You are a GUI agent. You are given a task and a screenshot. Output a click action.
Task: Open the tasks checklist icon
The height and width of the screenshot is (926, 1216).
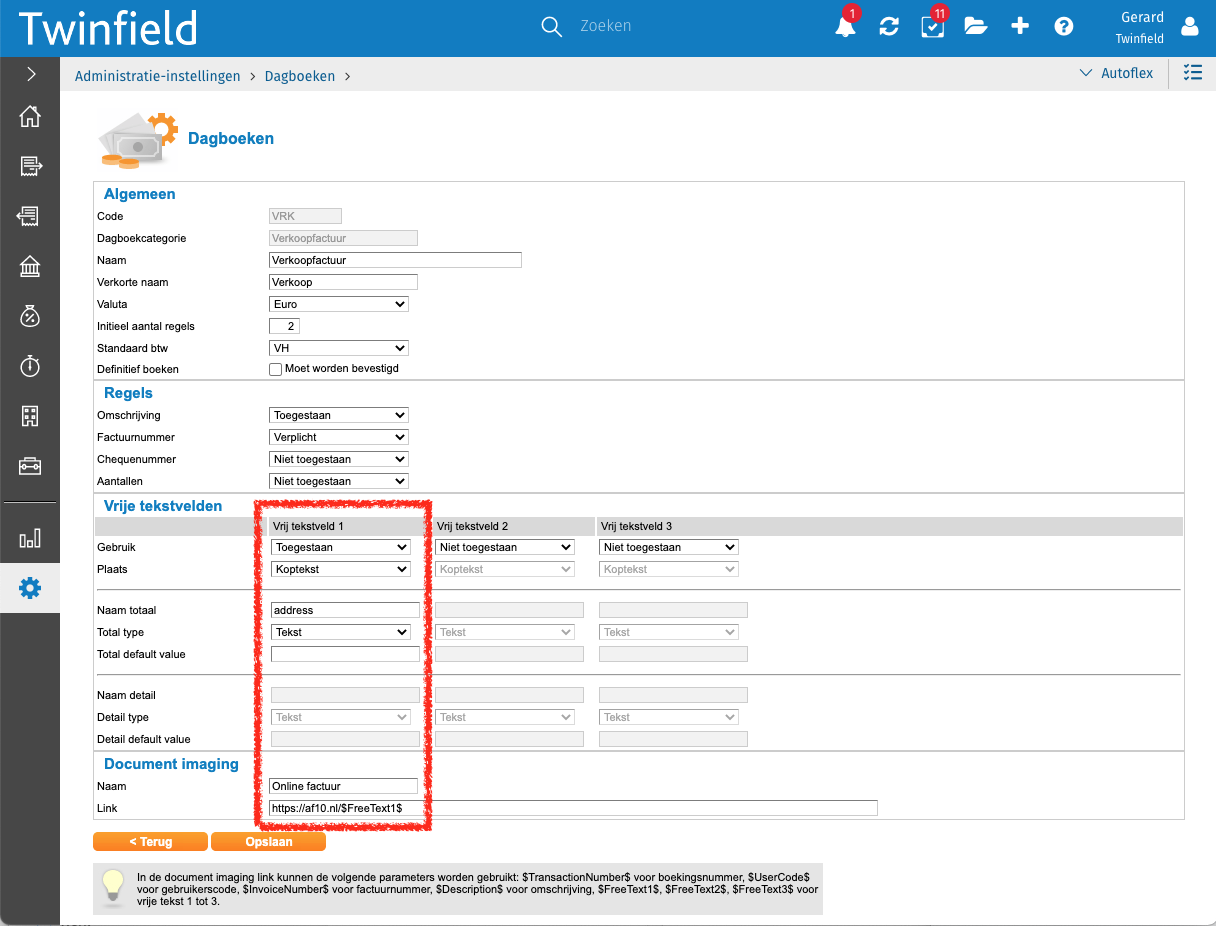[932, 27]
